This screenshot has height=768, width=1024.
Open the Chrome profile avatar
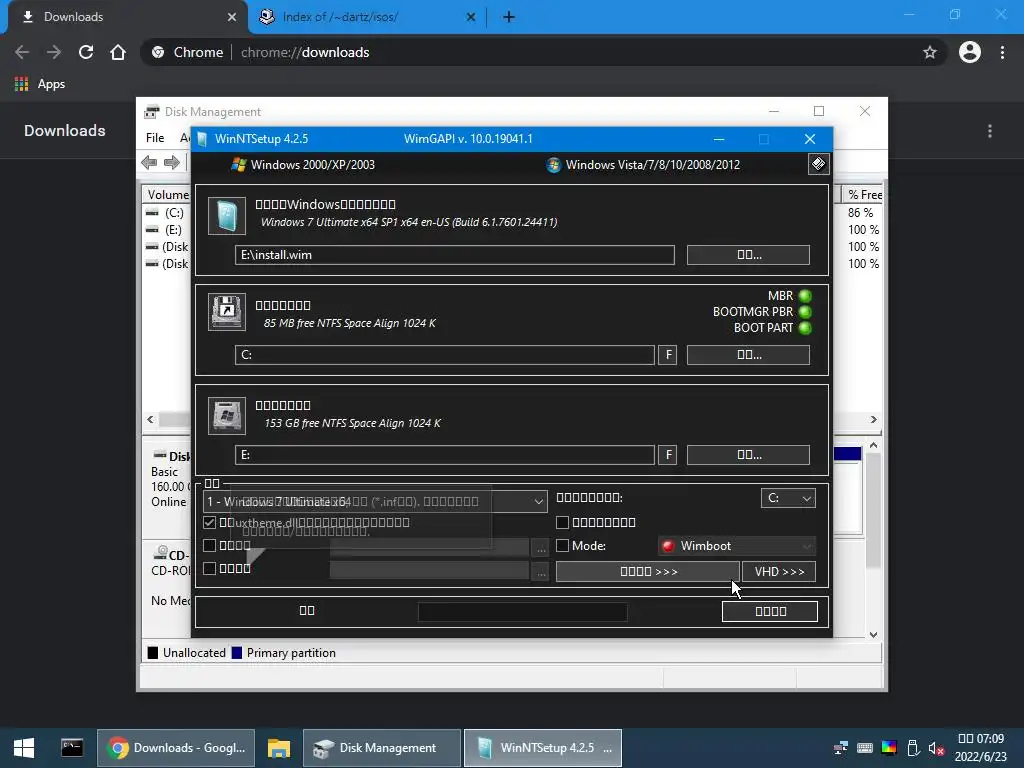pyautogui.click(x=970, y=52)
